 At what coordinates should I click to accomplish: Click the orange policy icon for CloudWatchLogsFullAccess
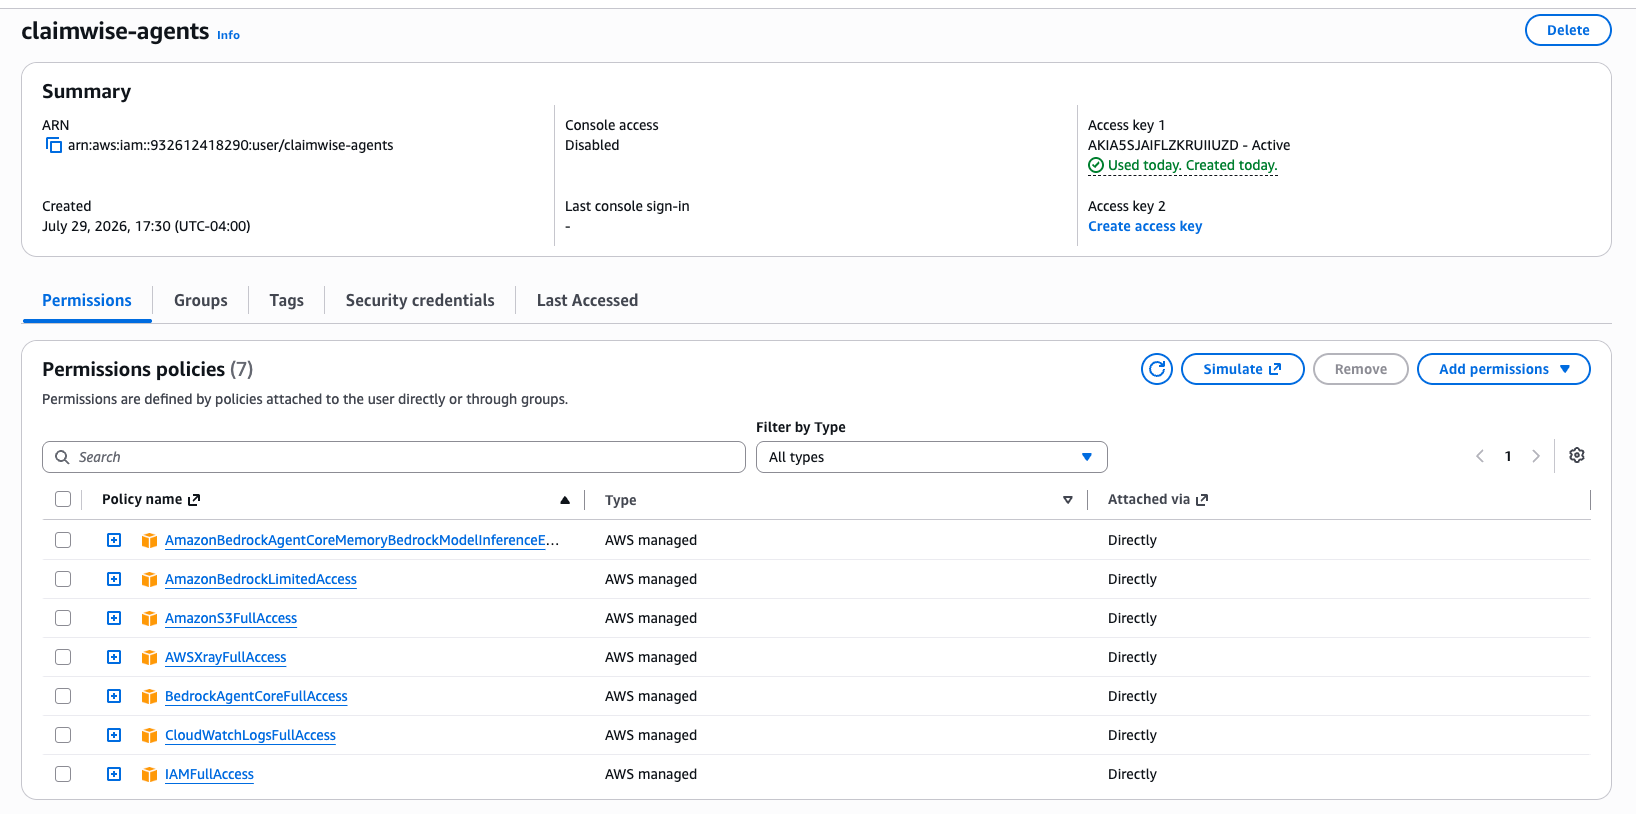(x=149, y=735)
